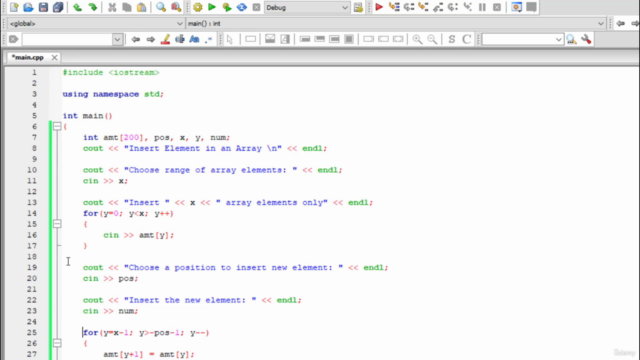This screenshot has height=360, width=640.
Task: Click the clear search tag icon beside the search field
Action: click(x=13, y=39)
